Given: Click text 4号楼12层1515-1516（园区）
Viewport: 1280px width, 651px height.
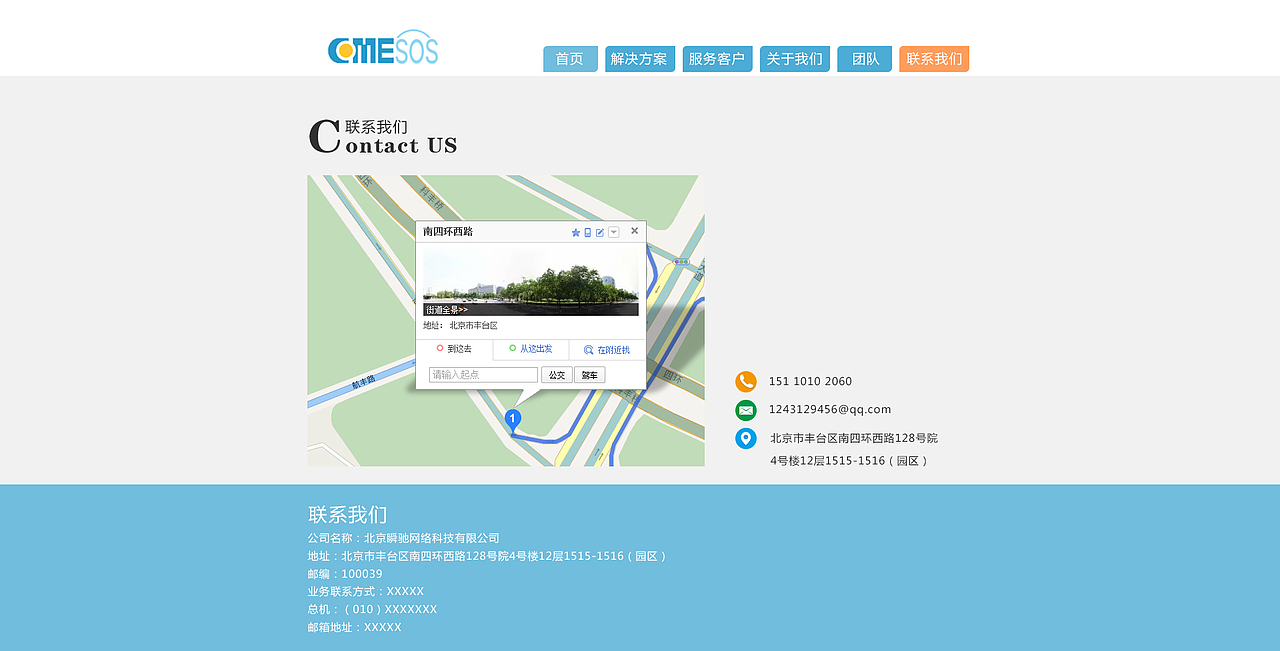Looking at the screenshot, I should tap(851, 461).
